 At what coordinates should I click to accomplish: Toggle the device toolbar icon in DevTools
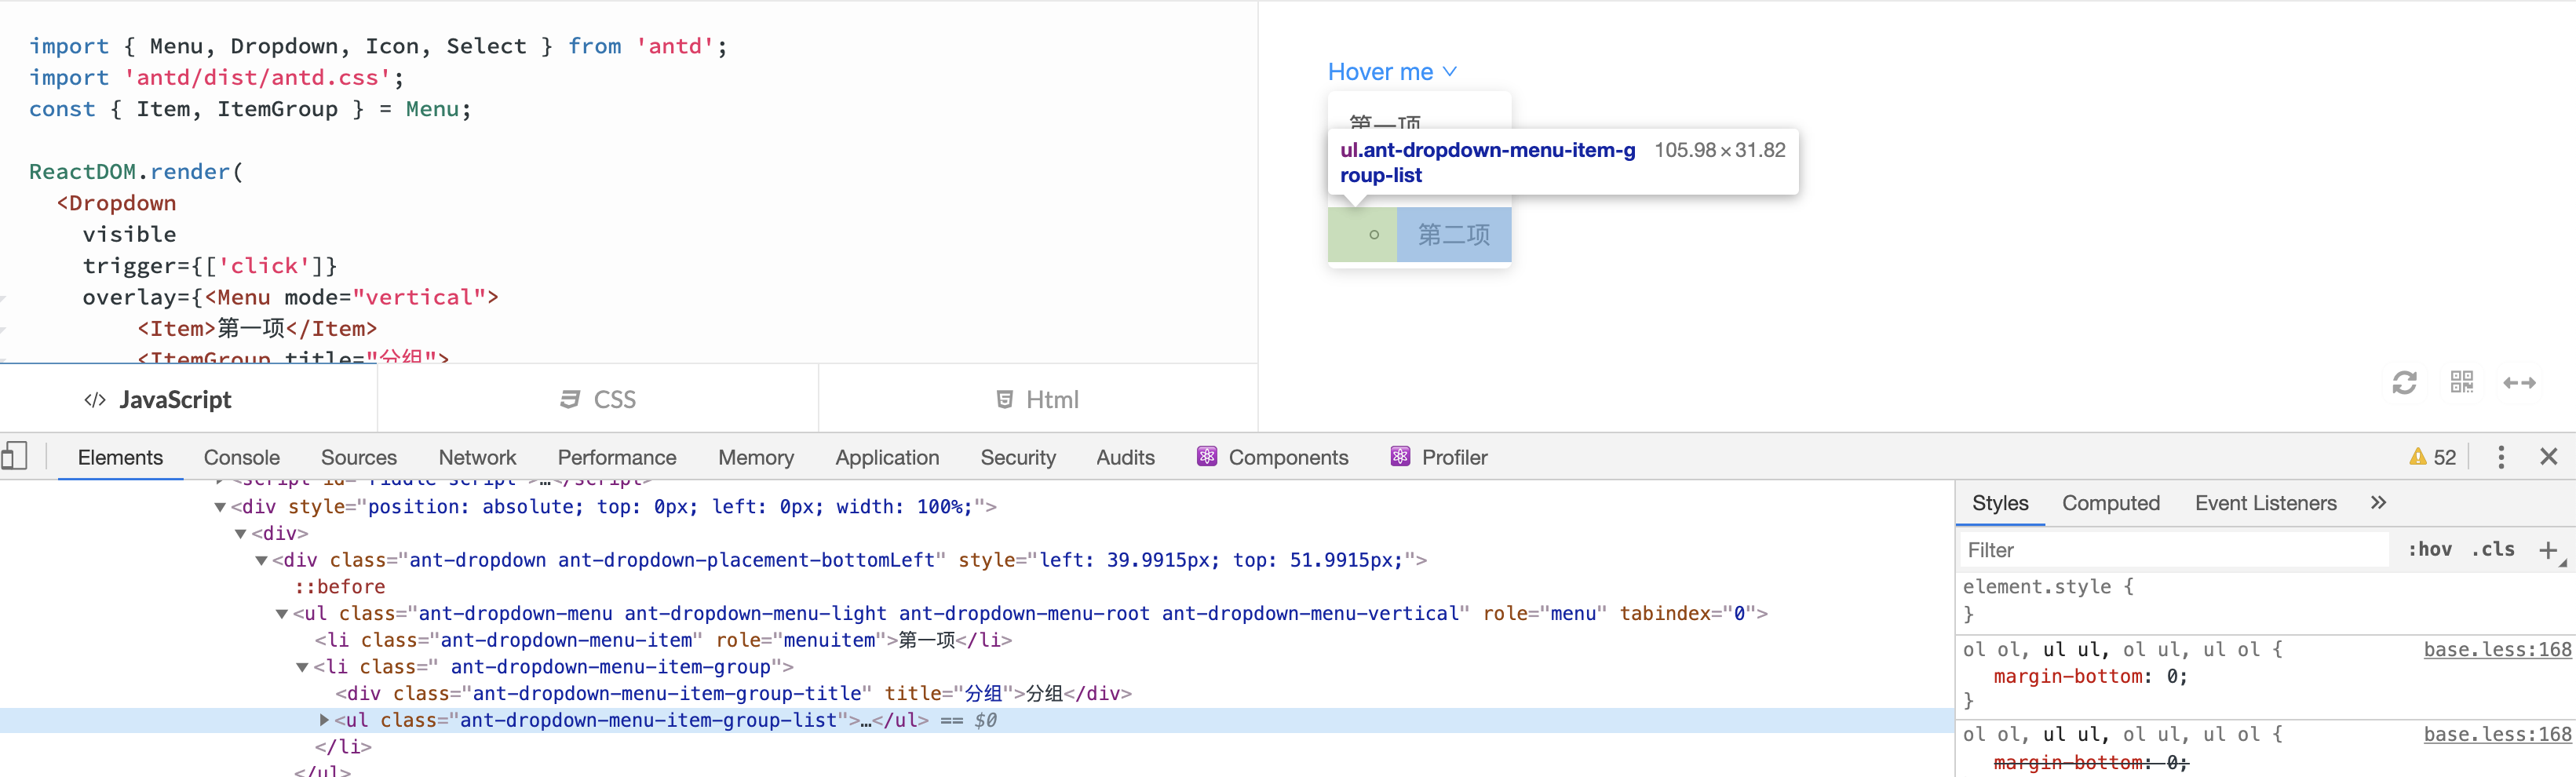coord(15,456)
